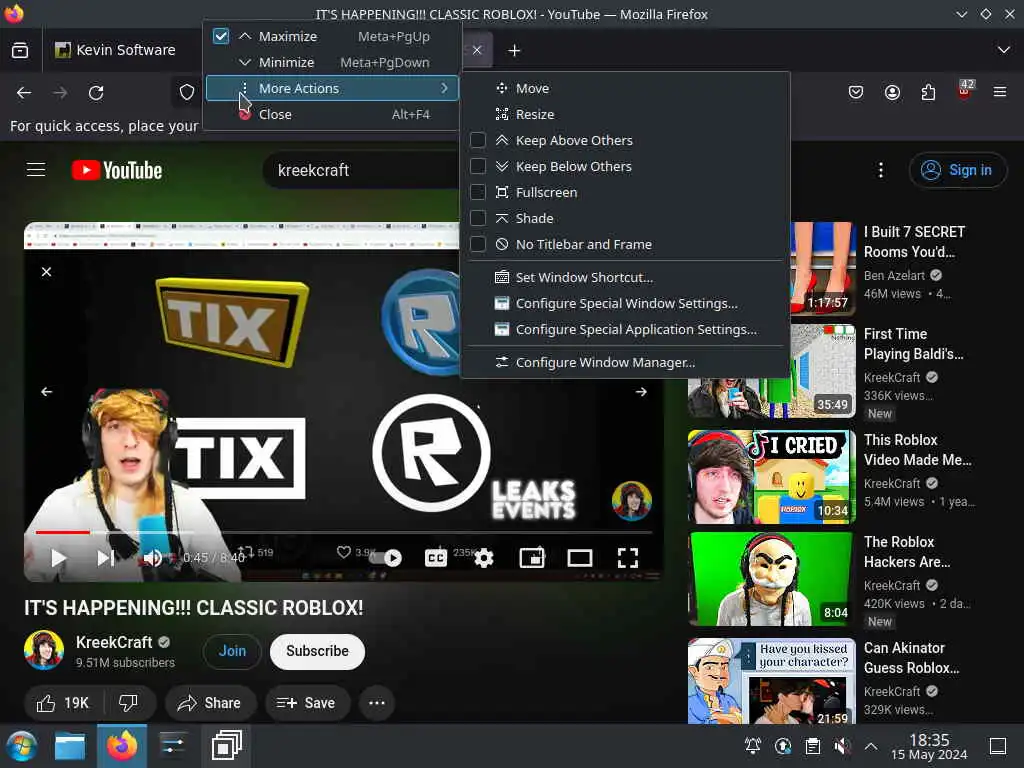Expand the More Actions submenu arrow
The image size is (1024, 768).
click(444, 88)
